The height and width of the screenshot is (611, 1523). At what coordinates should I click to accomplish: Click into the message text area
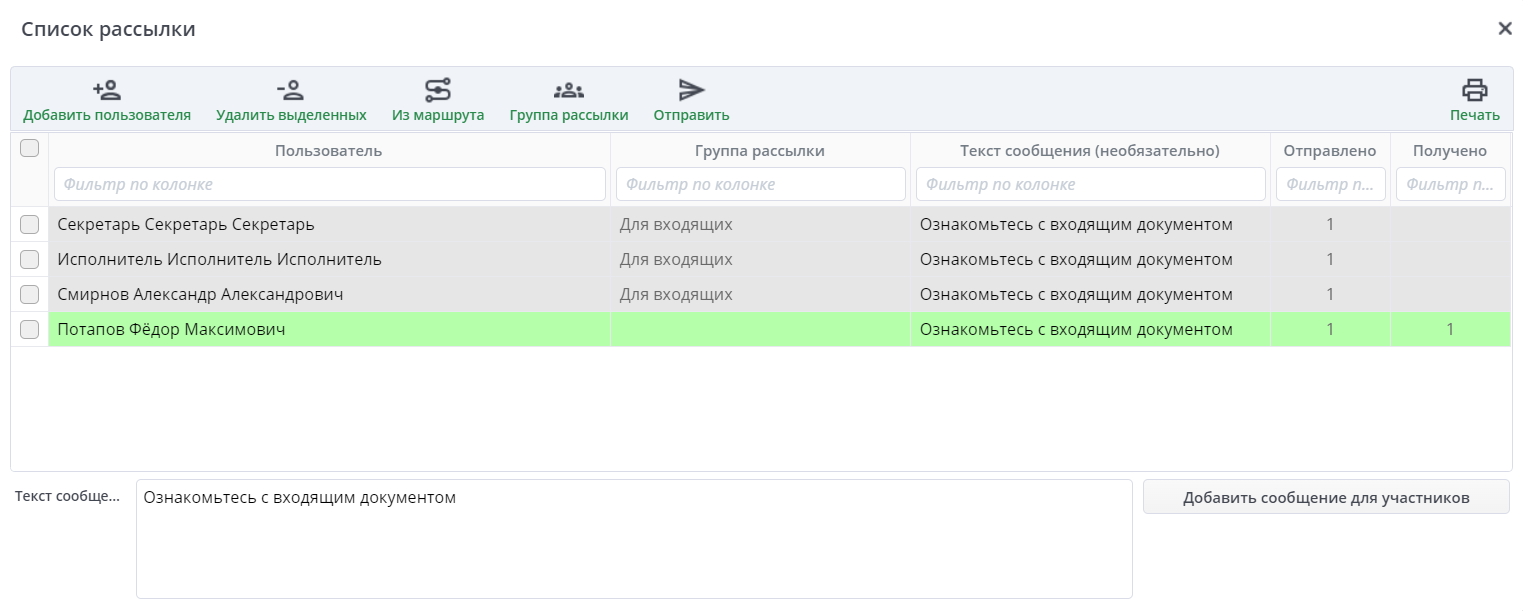tap(634, 539)
